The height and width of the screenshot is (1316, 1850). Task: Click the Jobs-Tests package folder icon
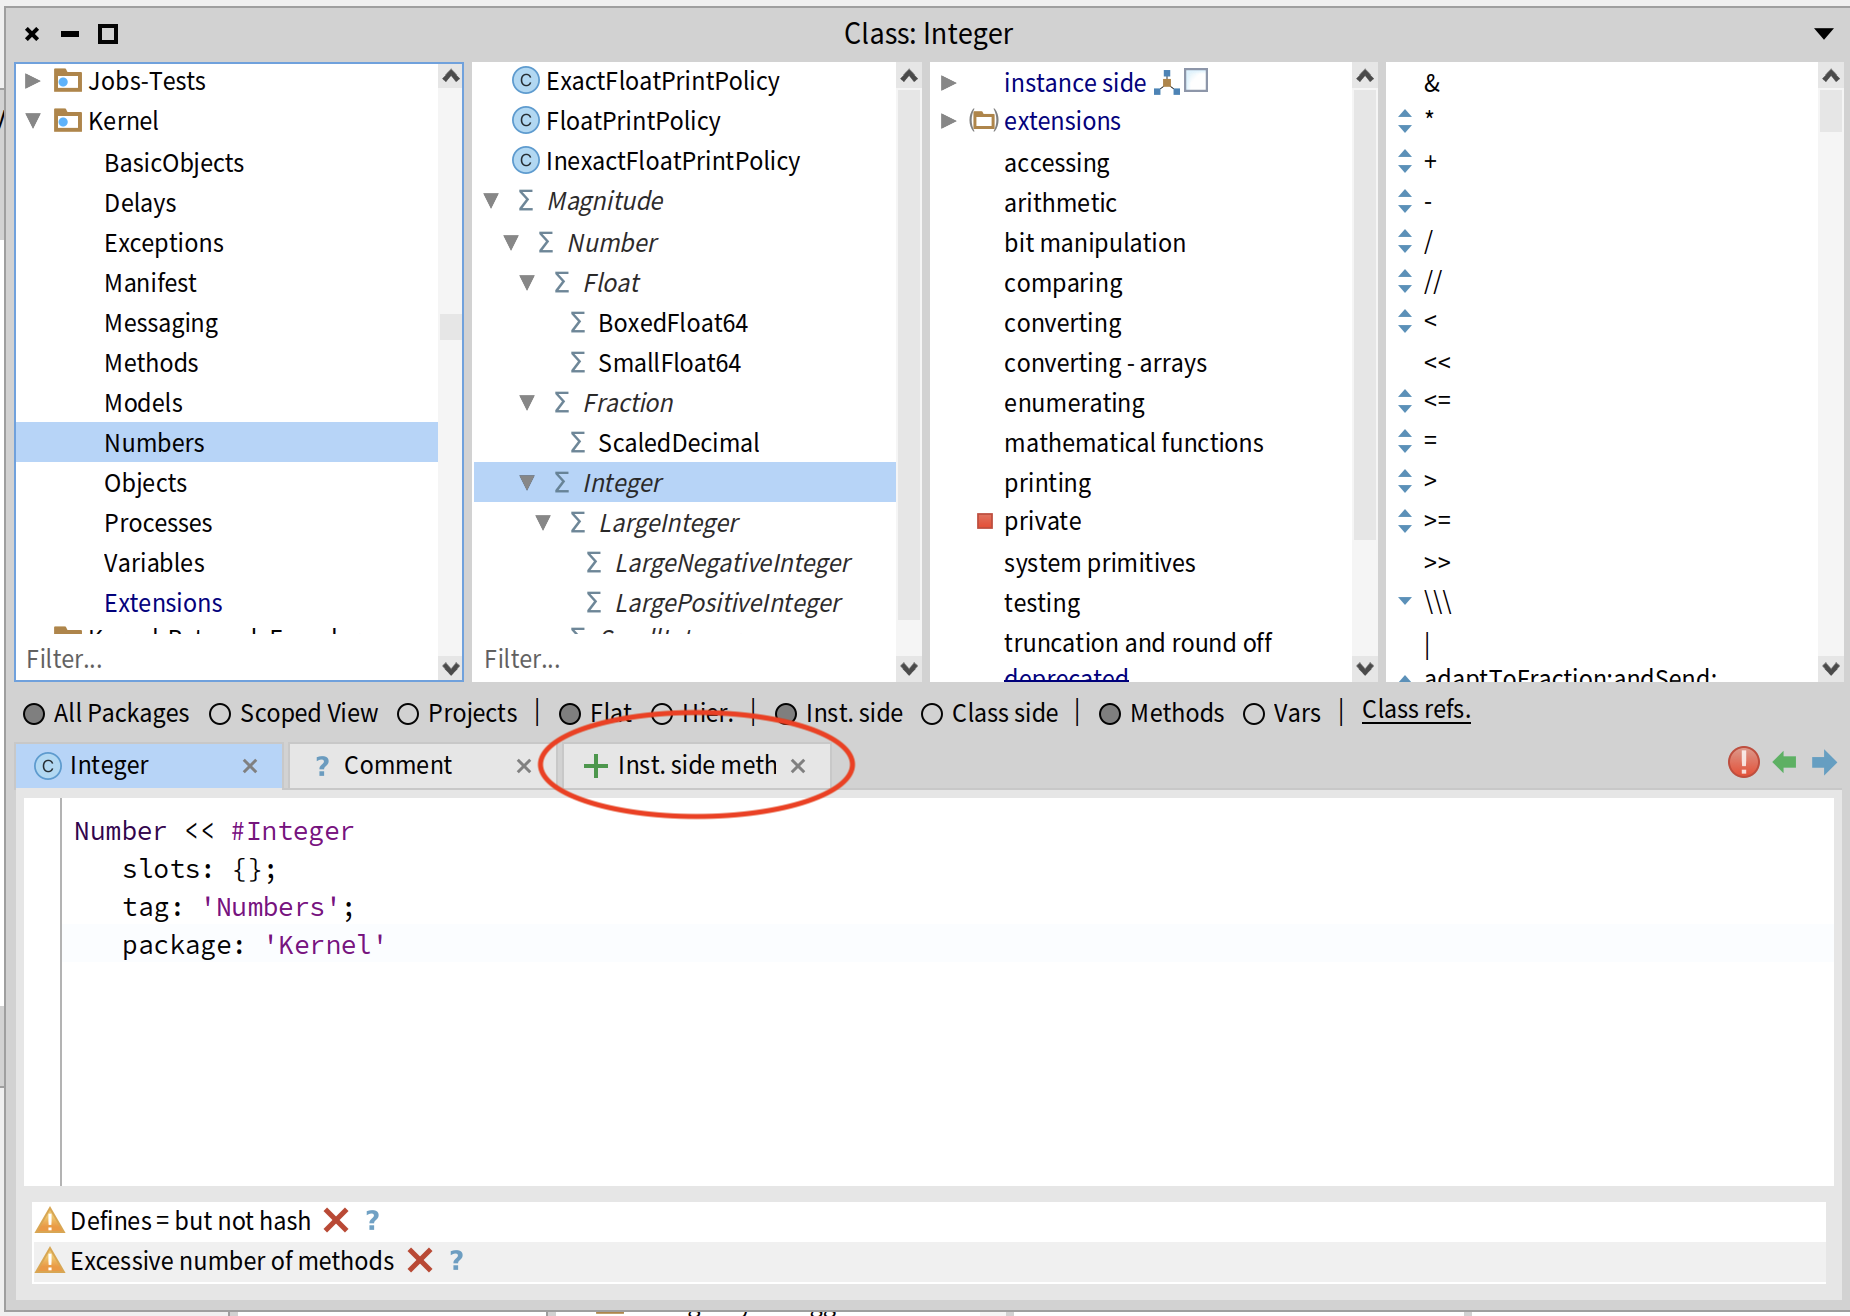67,81
